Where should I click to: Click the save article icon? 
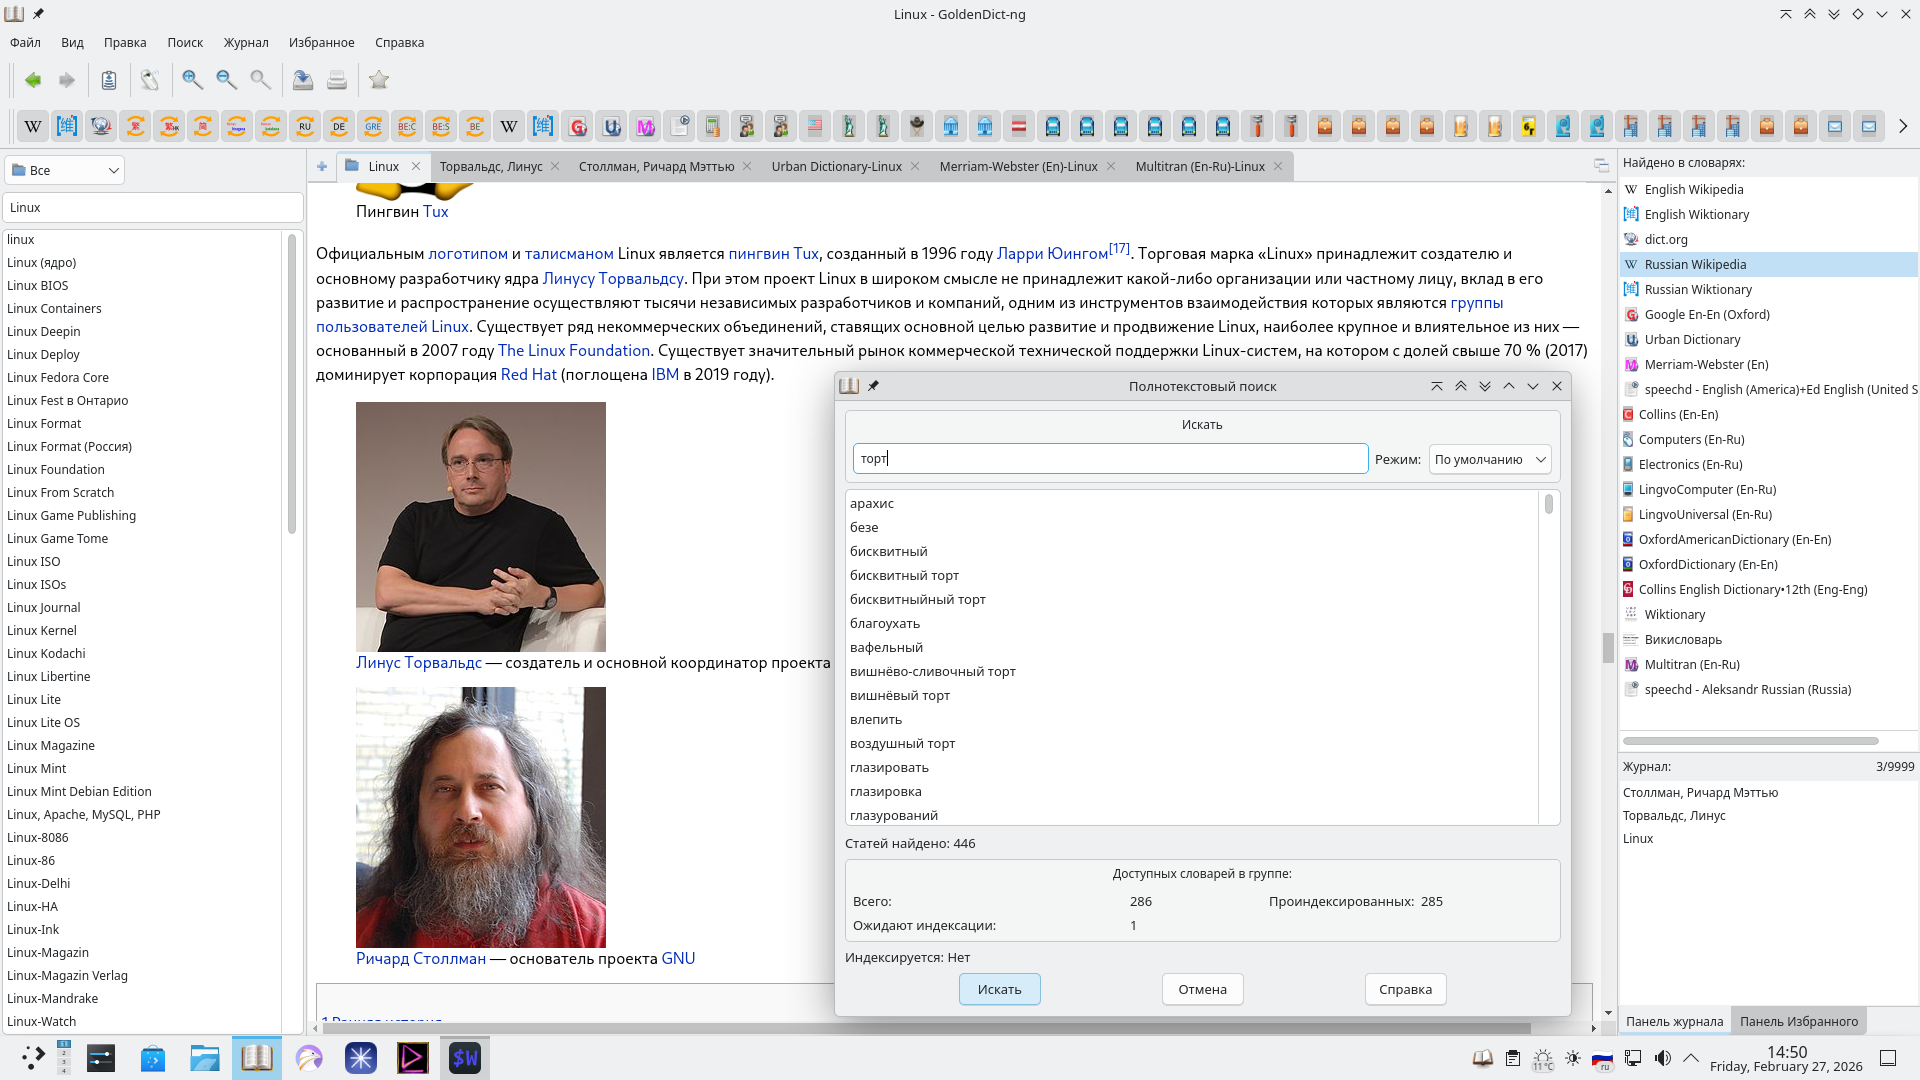pos(302,80)
